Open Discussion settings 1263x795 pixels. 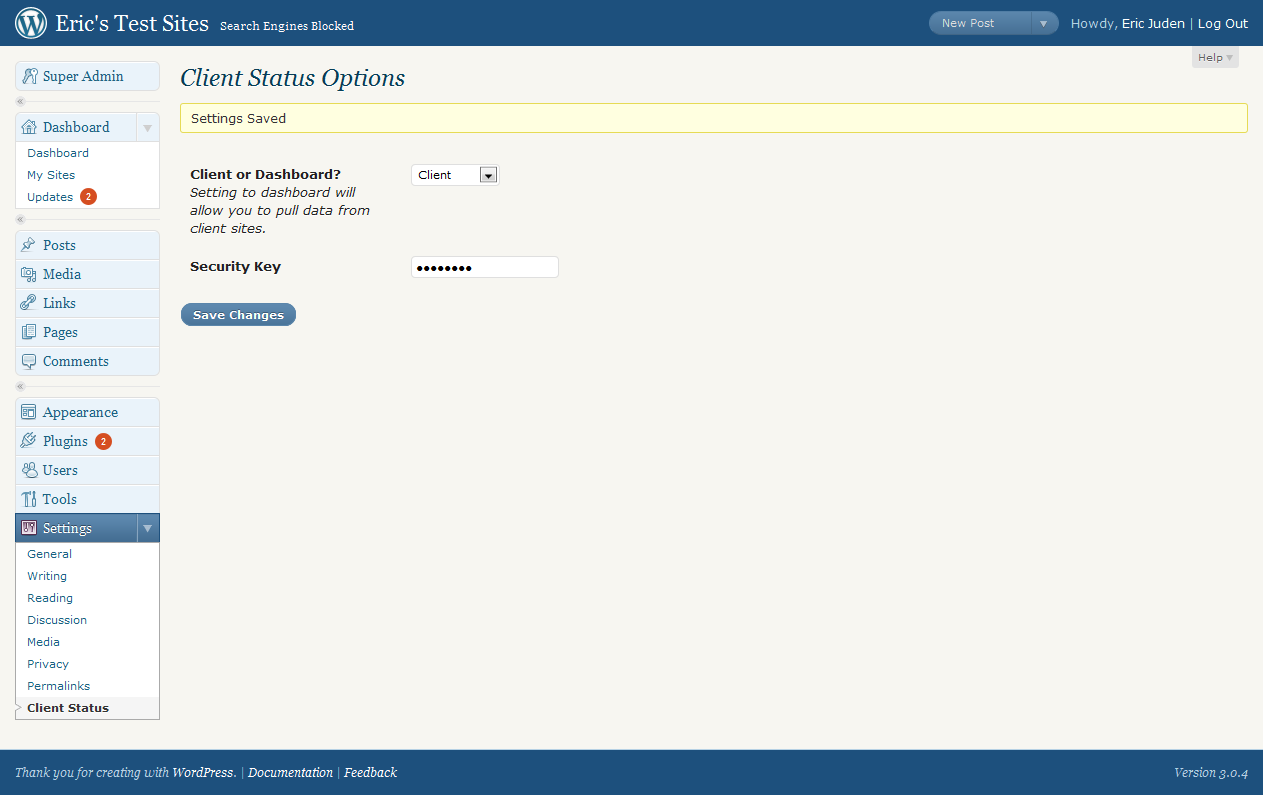coord(57,620)
